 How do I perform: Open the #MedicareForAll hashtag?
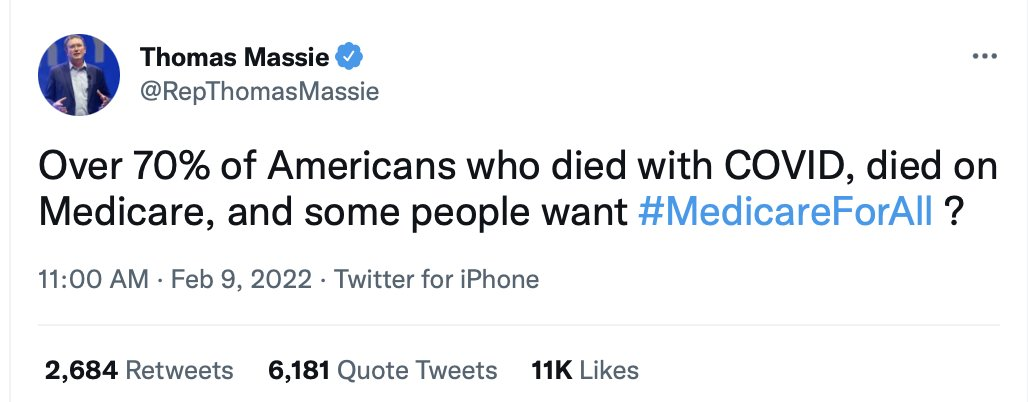pos(785,212)
